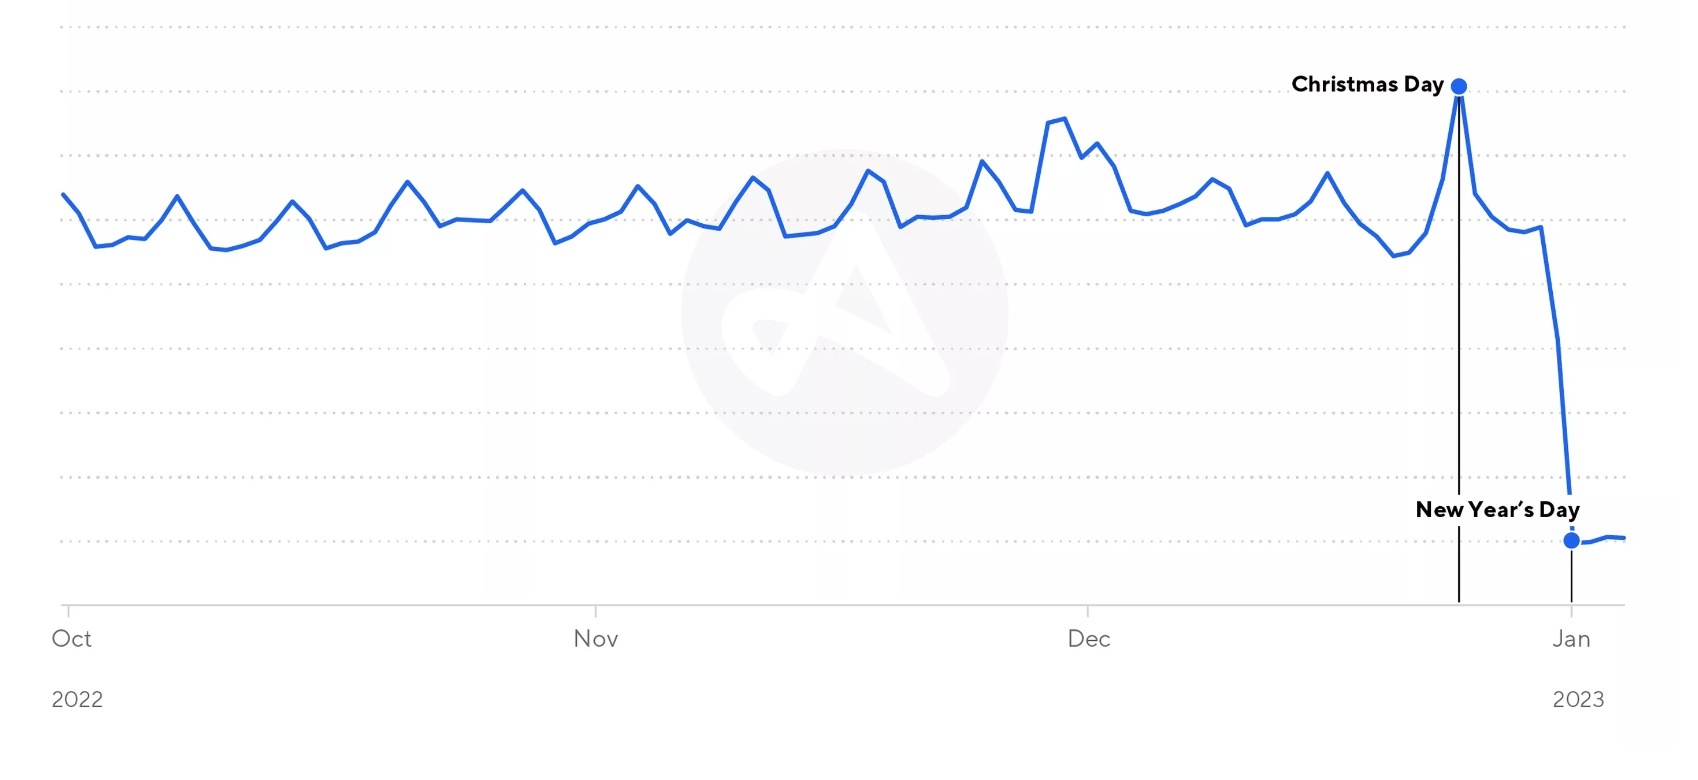The image size is (1698, 780).
Task: Click the Nov axis label
Action: (x=596, y=639)
